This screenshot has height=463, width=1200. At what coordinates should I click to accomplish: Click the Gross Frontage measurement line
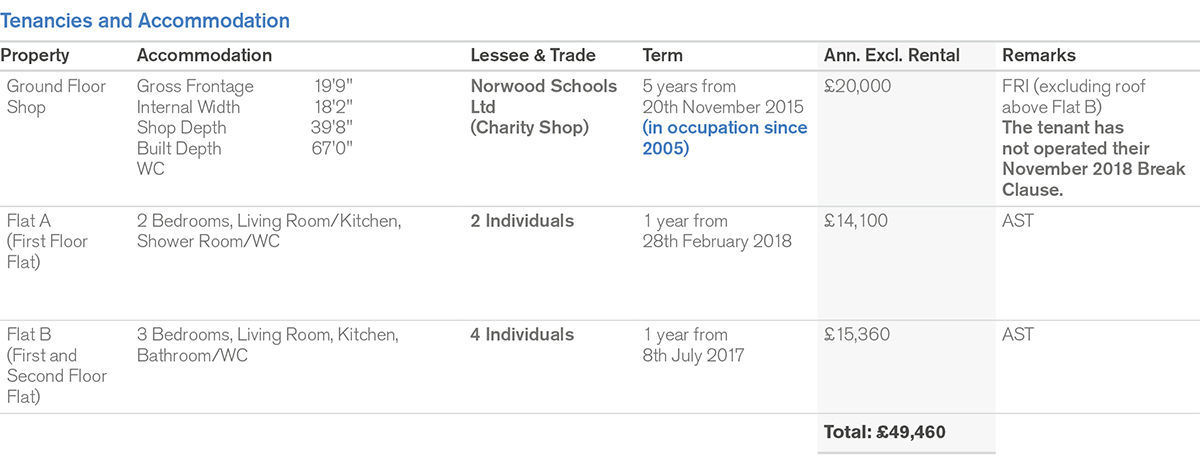tap(245, 86)
